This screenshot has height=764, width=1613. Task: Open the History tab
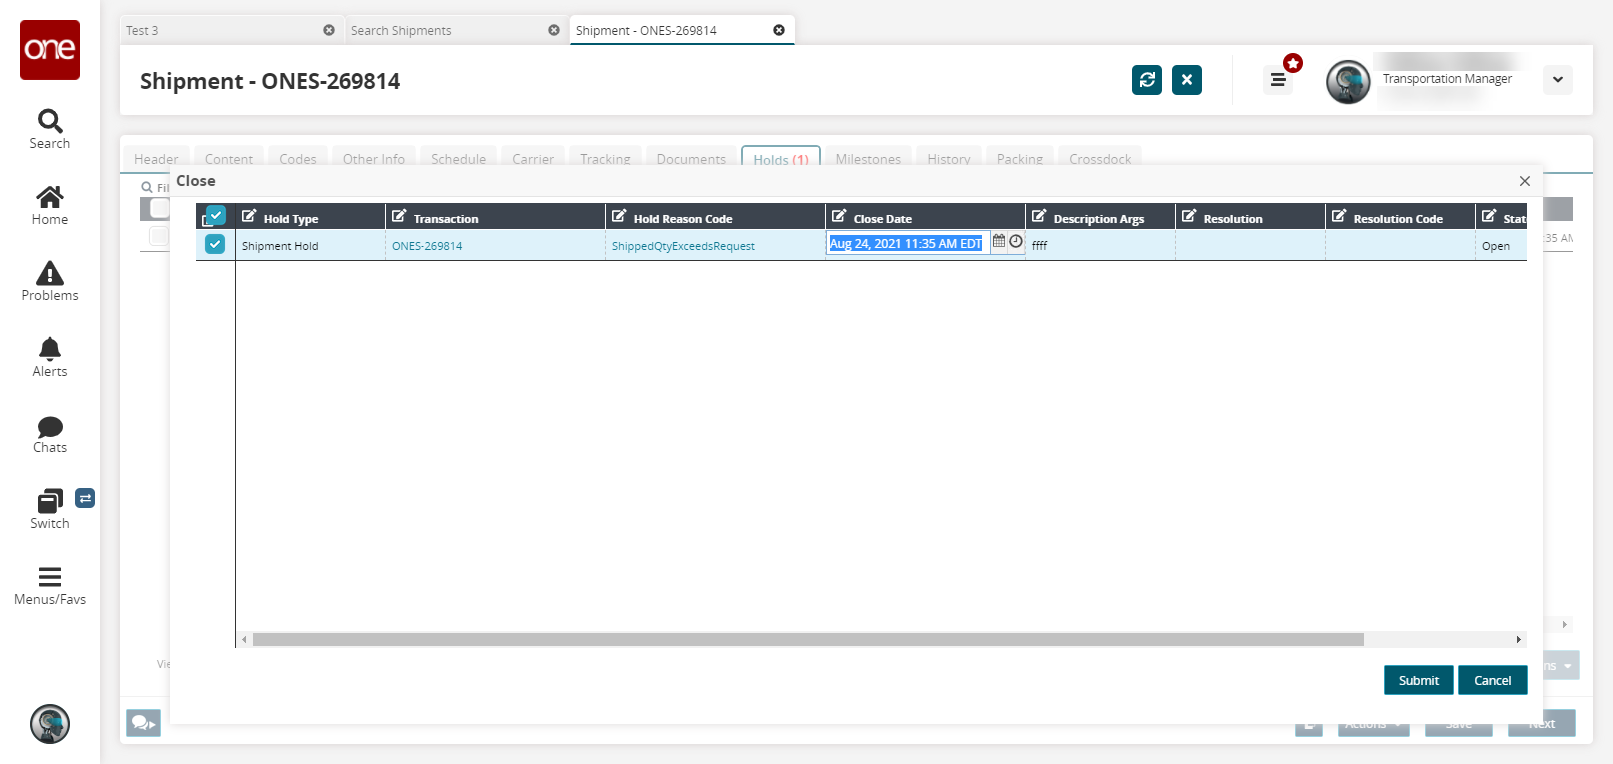(949, 159)
